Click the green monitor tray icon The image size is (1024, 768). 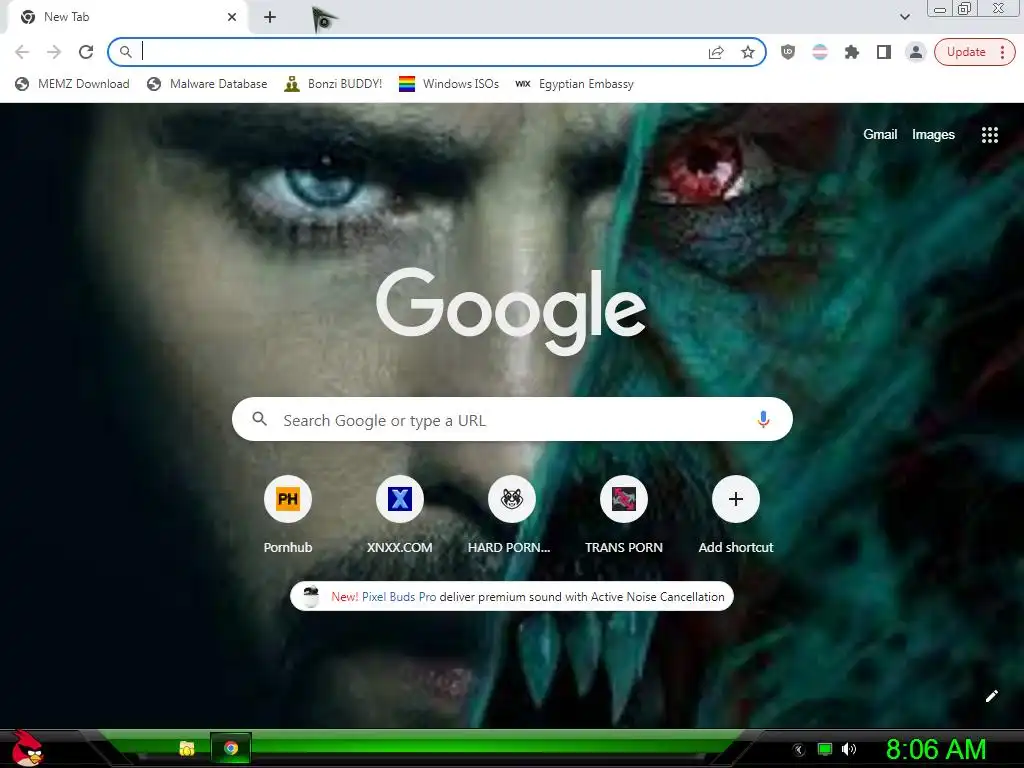click(x=825, y=750)
